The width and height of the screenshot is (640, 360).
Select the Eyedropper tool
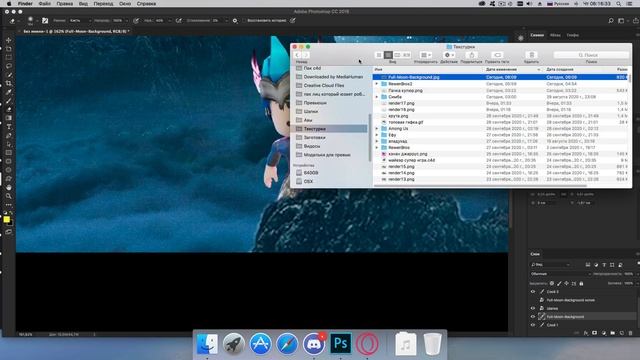pyautogui.click(x=9, y=92)
